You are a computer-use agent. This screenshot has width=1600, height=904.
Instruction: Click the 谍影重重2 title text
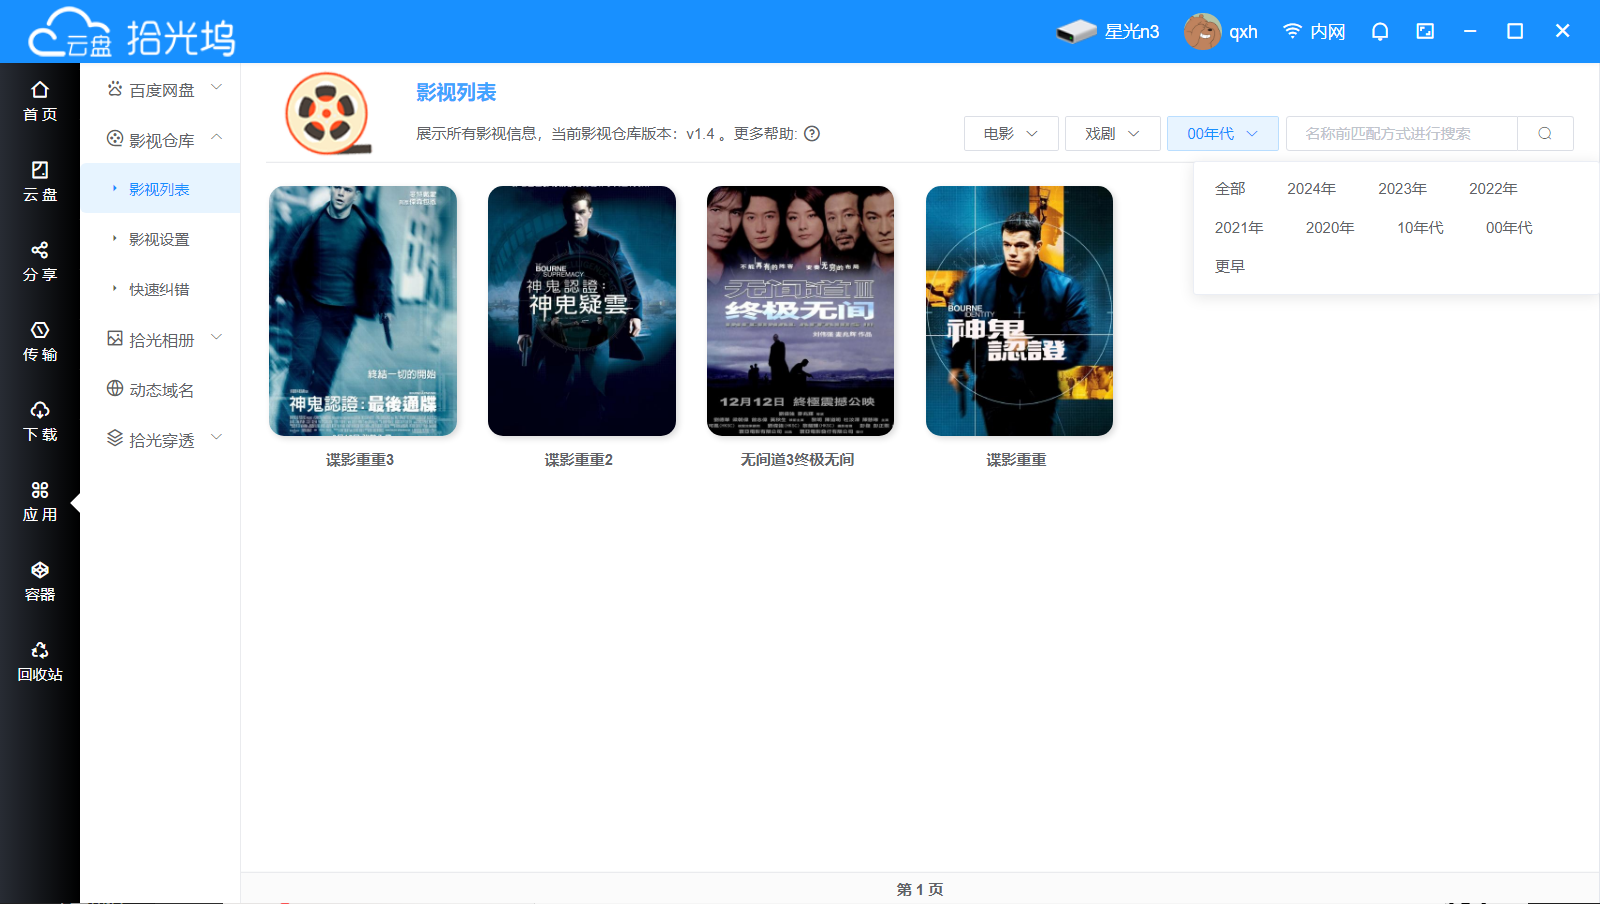(579, 460)
